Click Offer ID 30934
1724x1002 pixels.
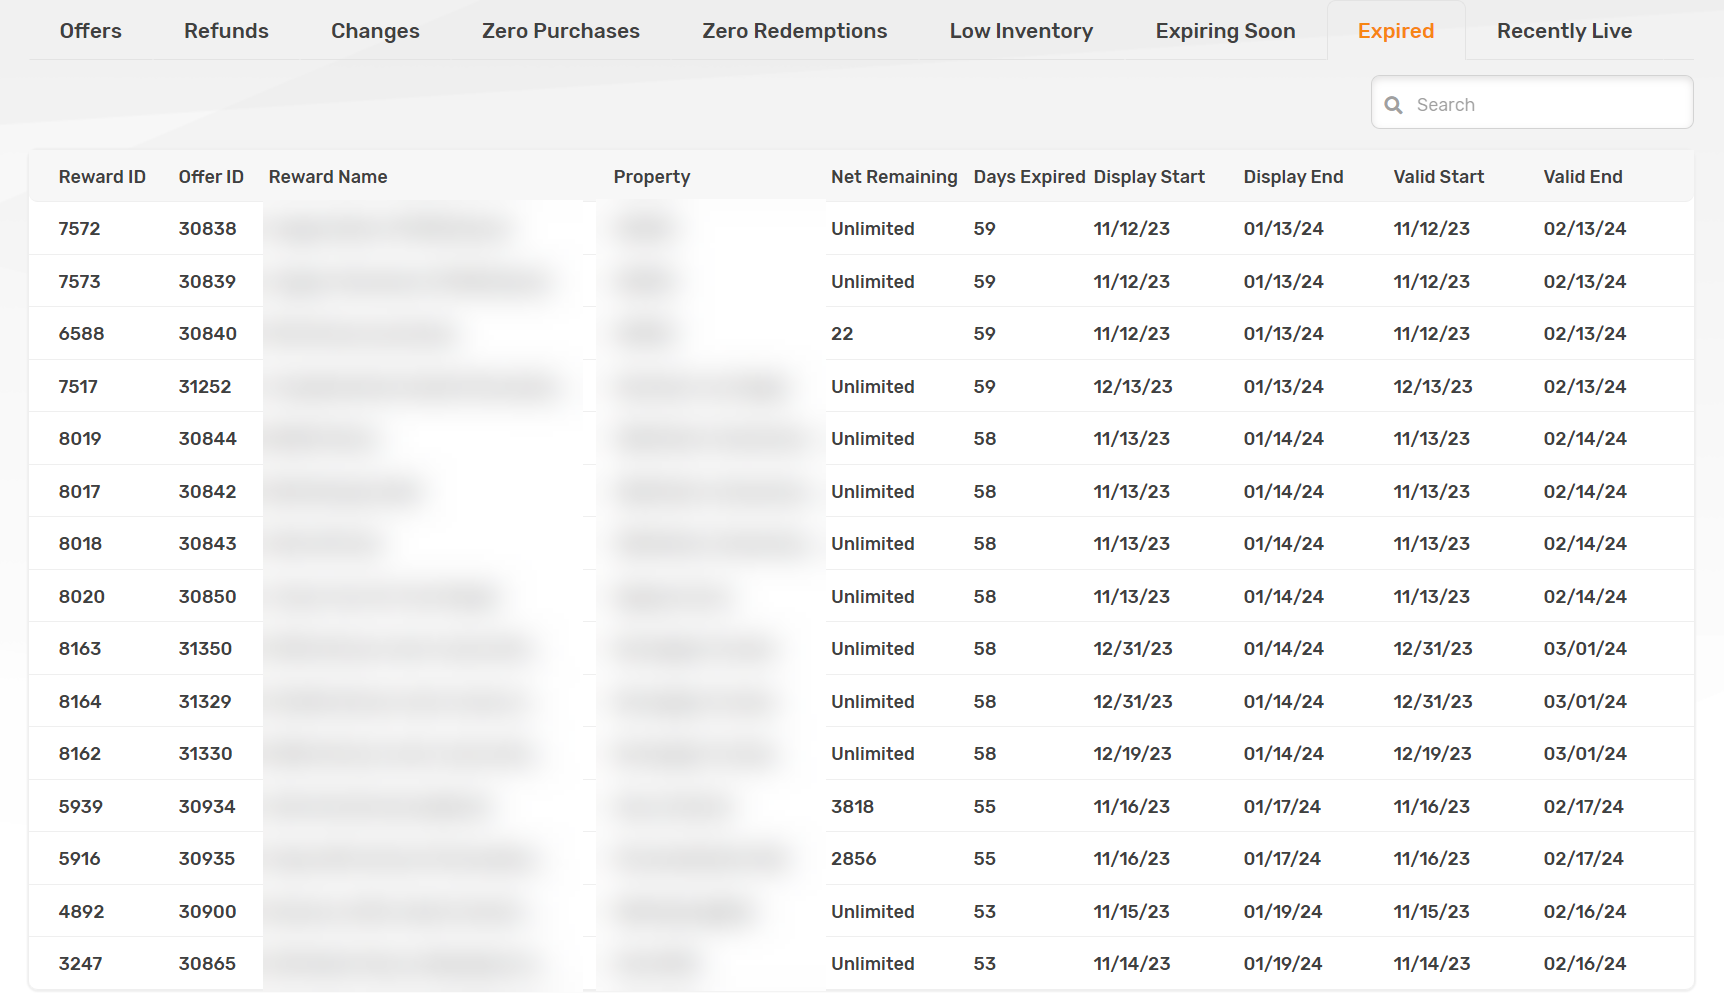point(207,807)
